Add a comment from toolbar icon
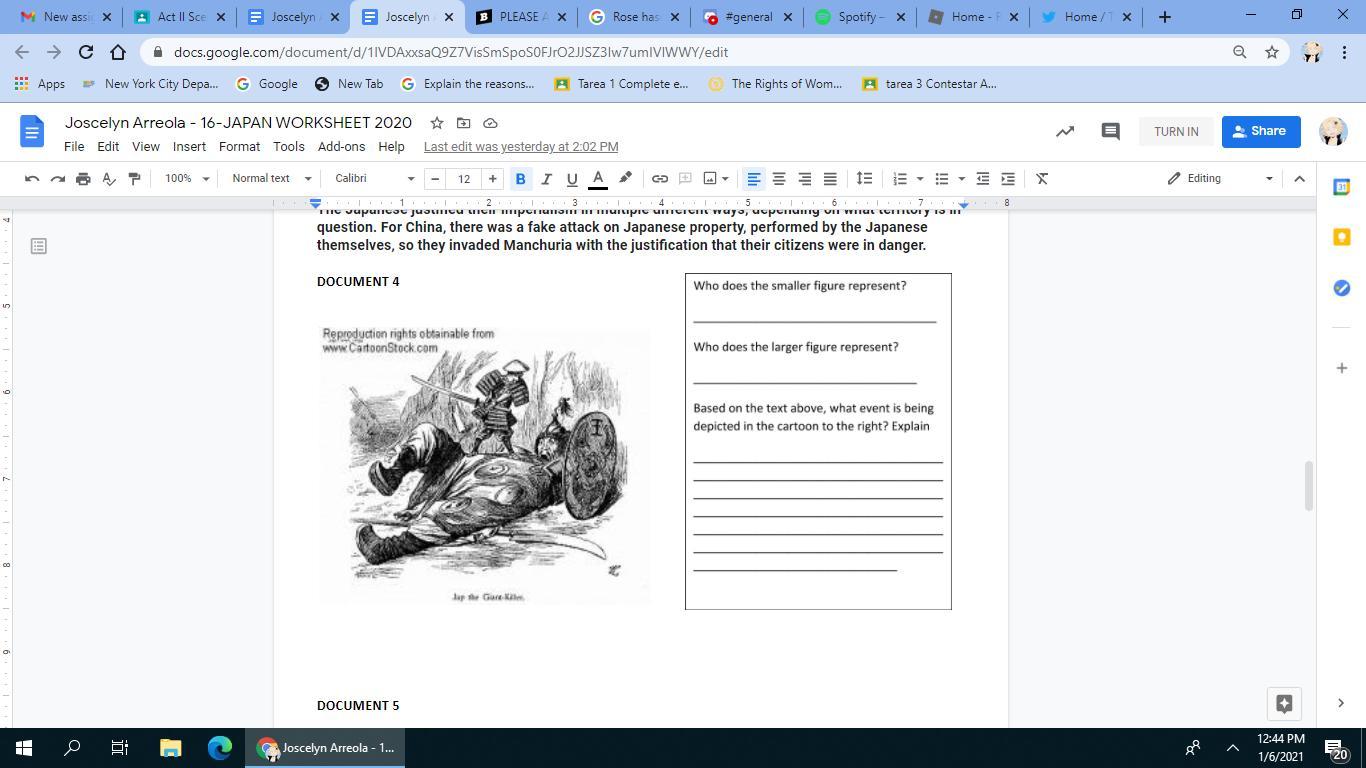Viewport: 1366px width, 768px height. click(685, 178)
